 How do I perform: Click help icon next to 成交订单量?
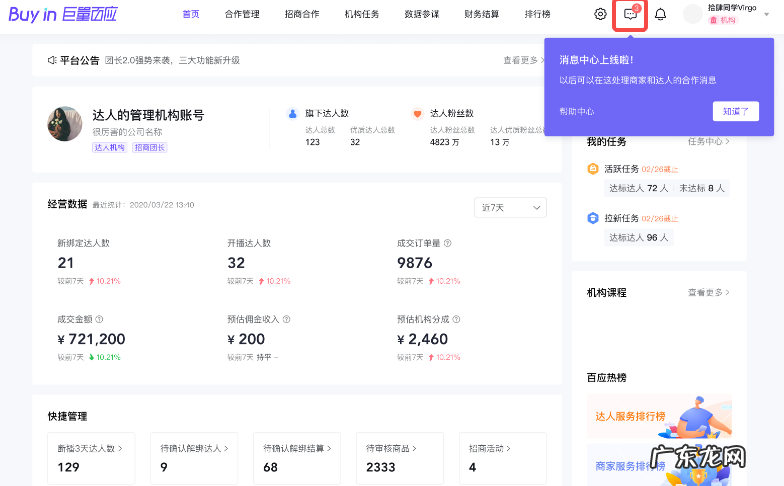click(448, 243)
